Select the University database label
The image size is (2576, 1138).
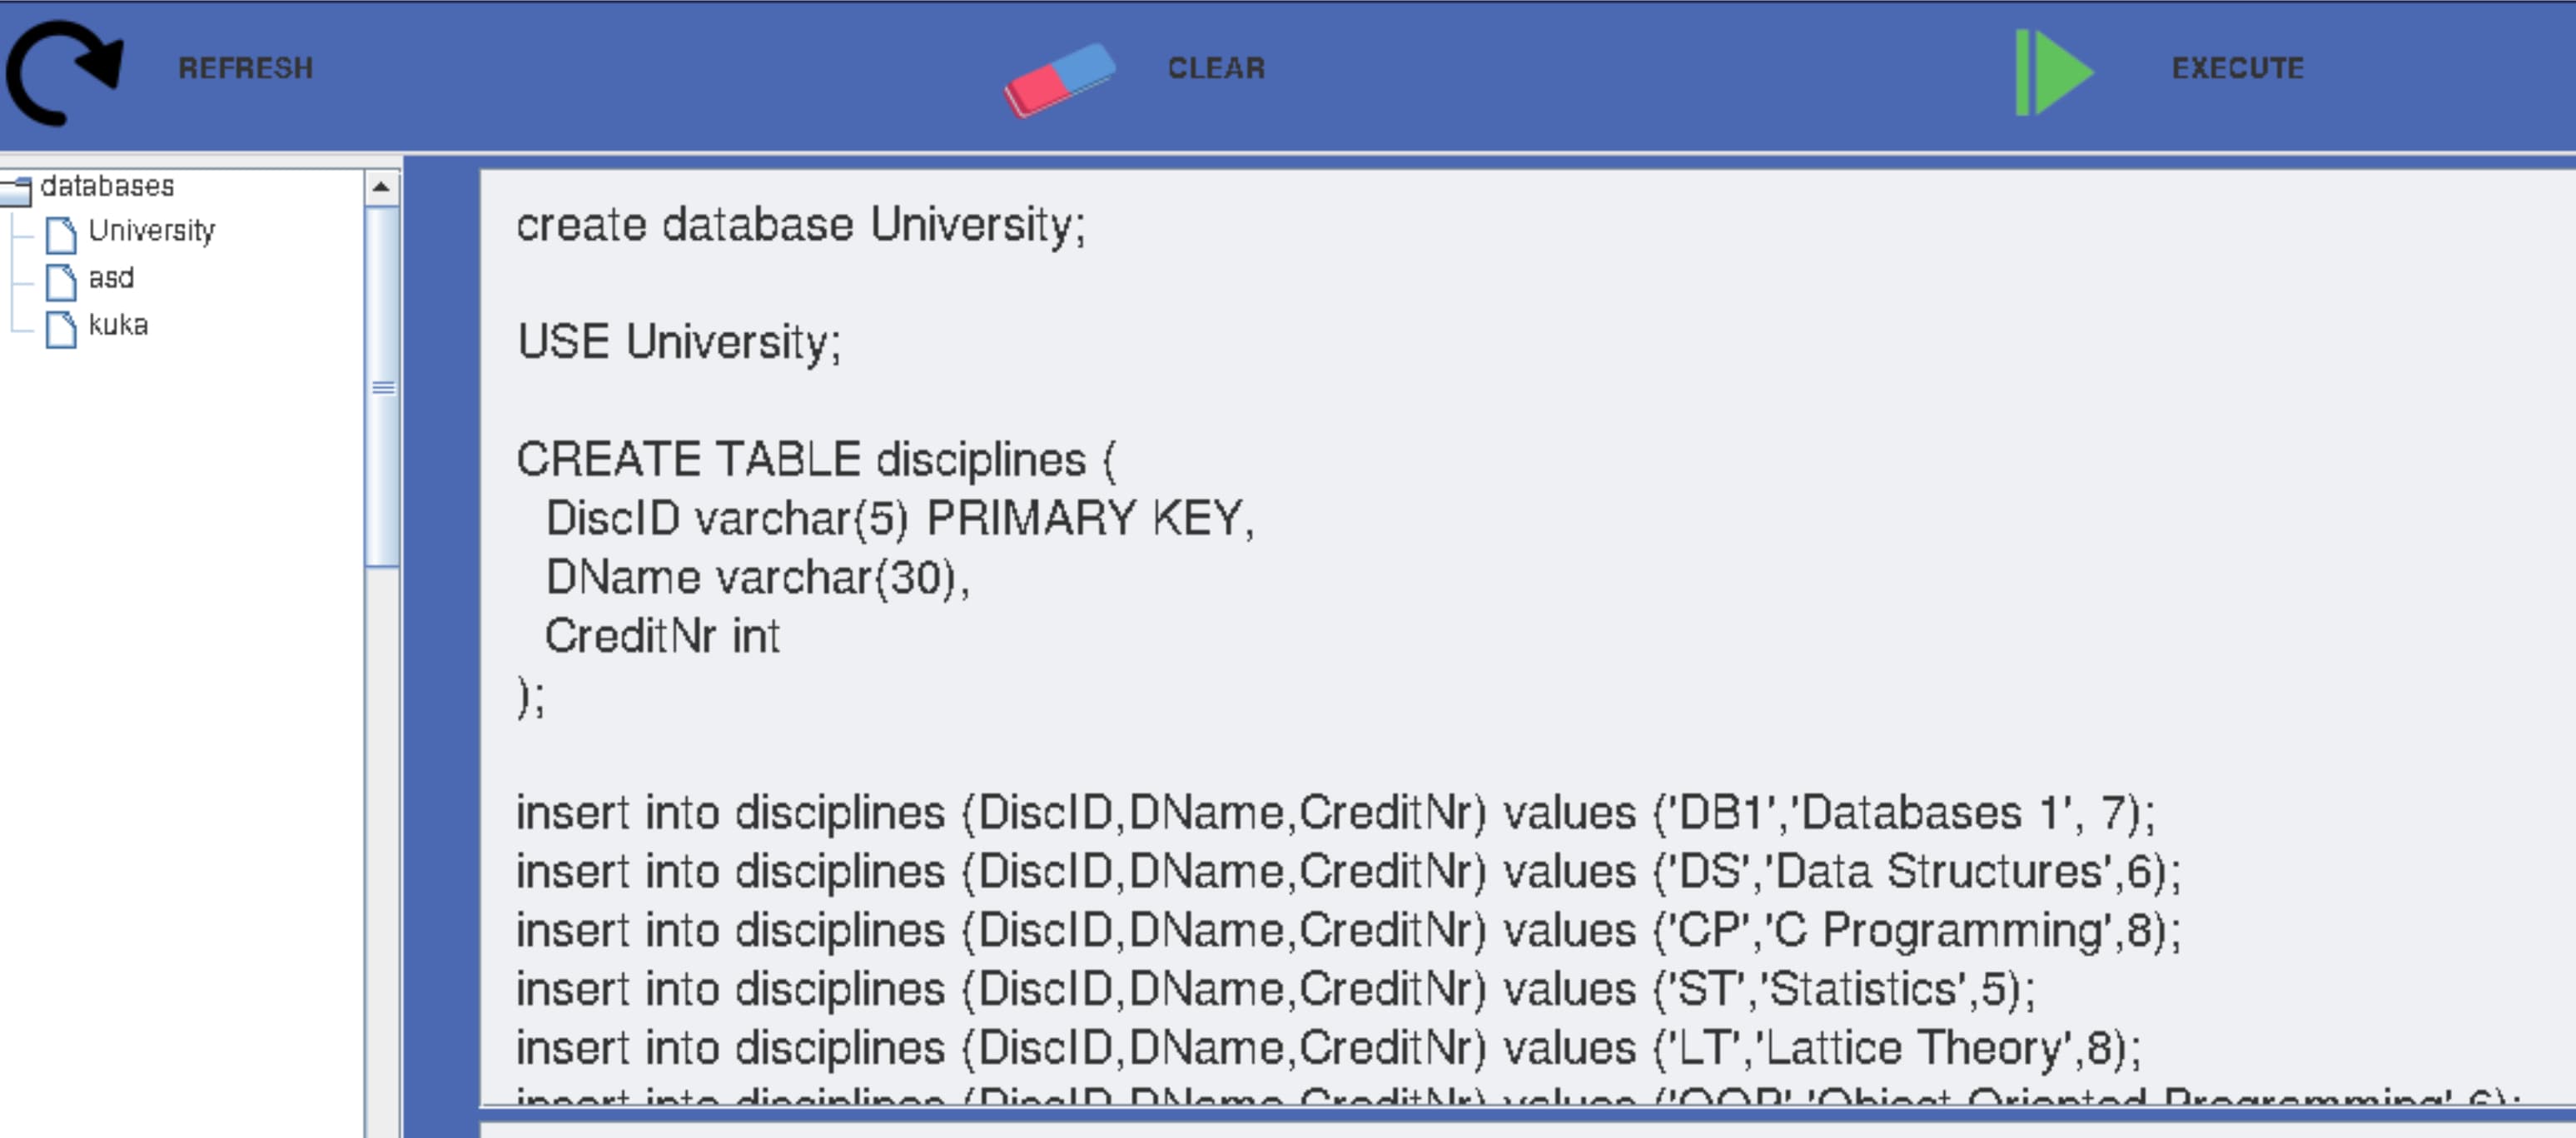(x=152, y=231)
